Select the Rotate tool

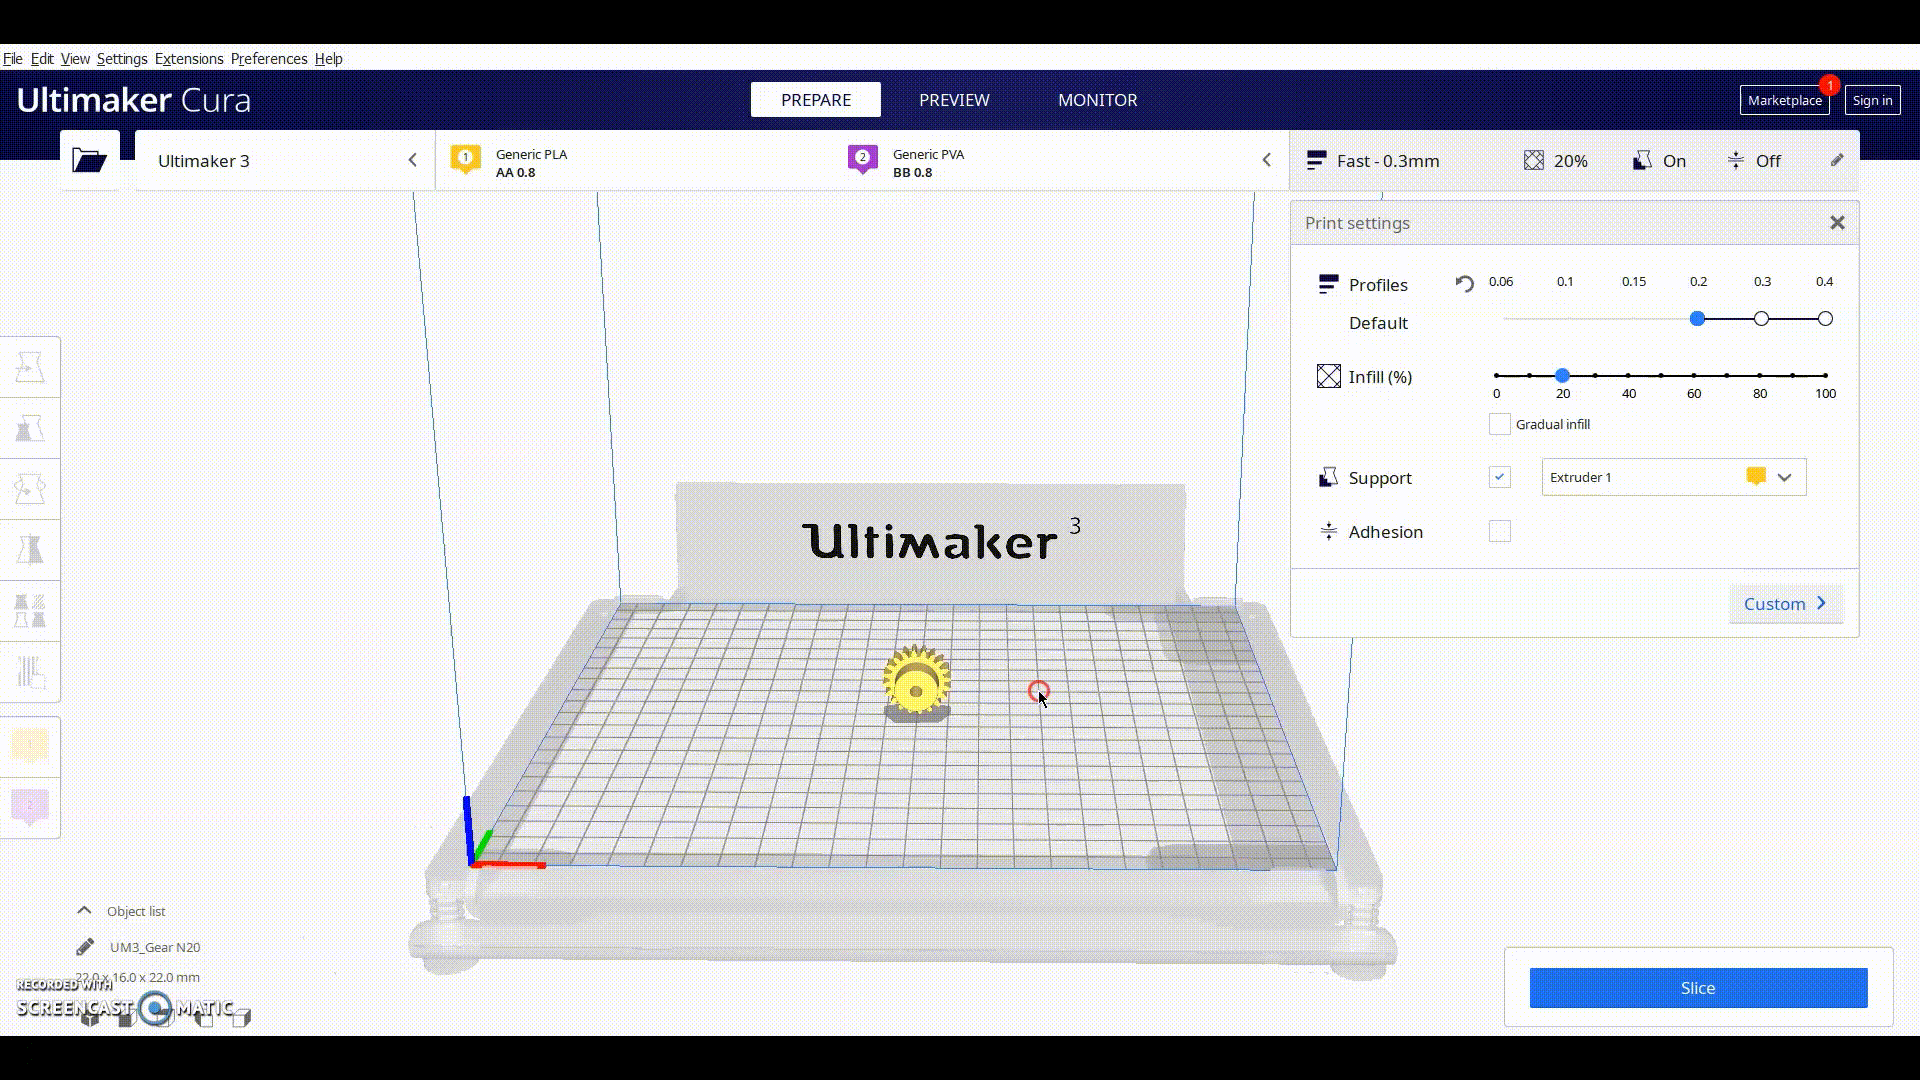[x=30, y=490]
